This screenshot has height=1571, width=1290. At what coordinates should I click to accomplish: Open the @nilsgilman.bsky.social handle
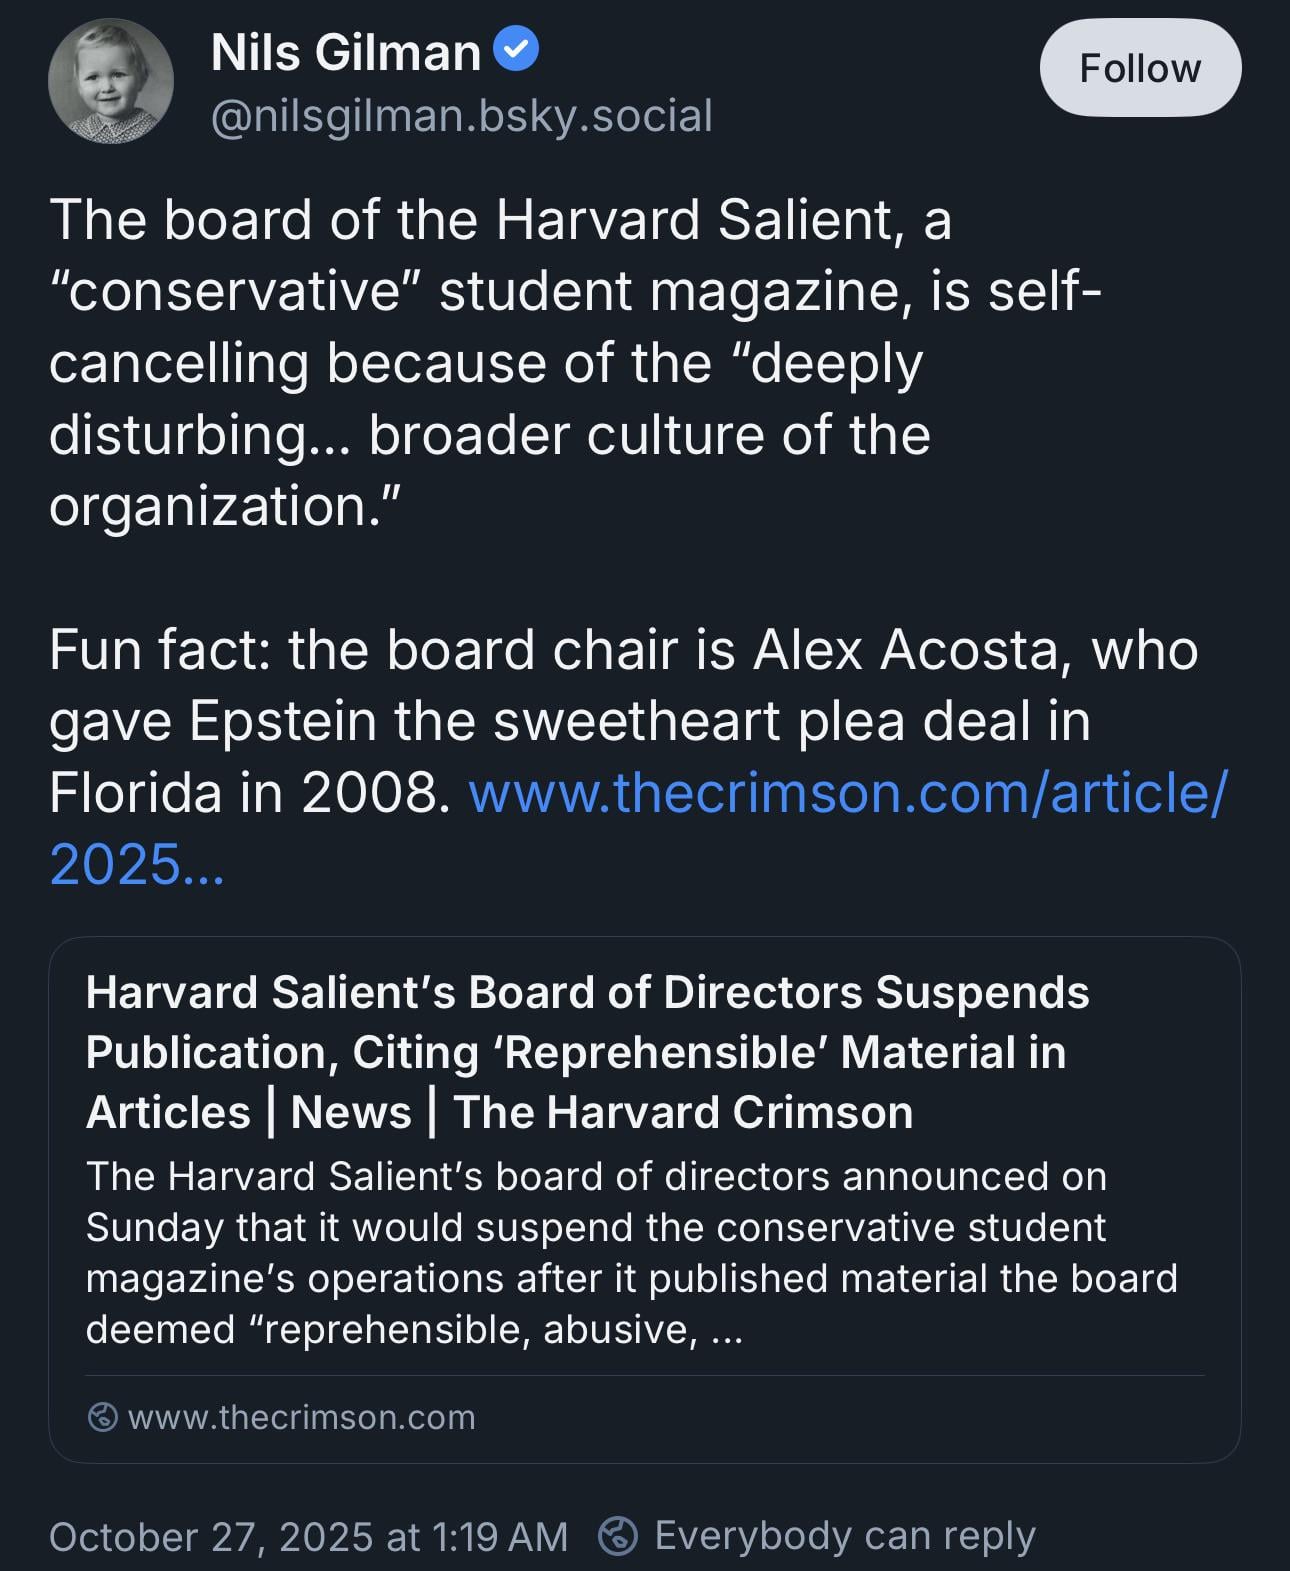pyautogui.click(x=461, y=116)
